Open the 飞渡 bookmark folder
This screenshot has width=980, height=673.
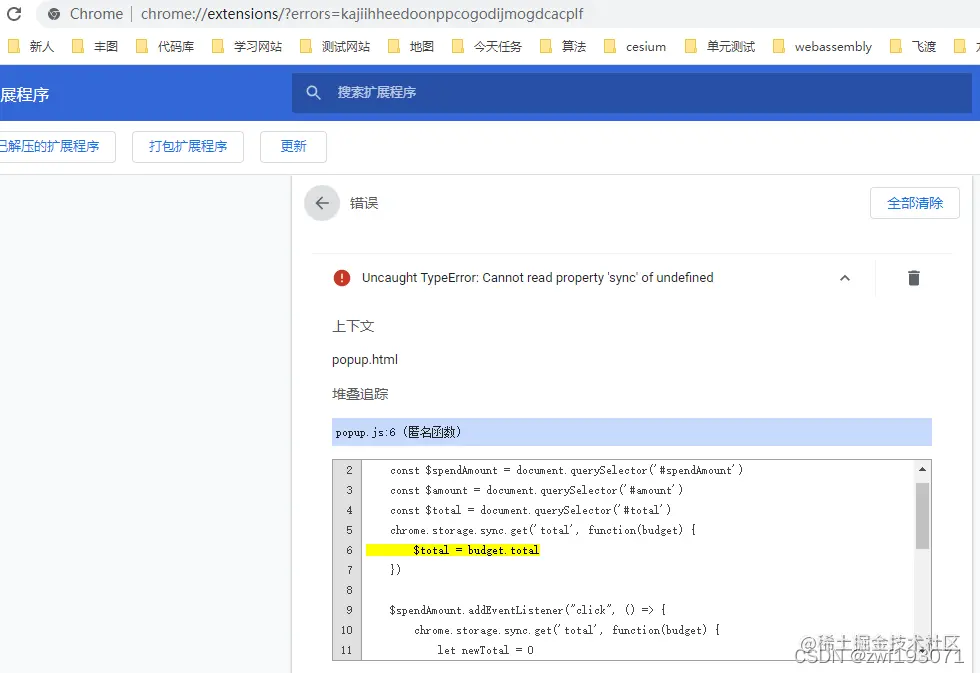913,46
